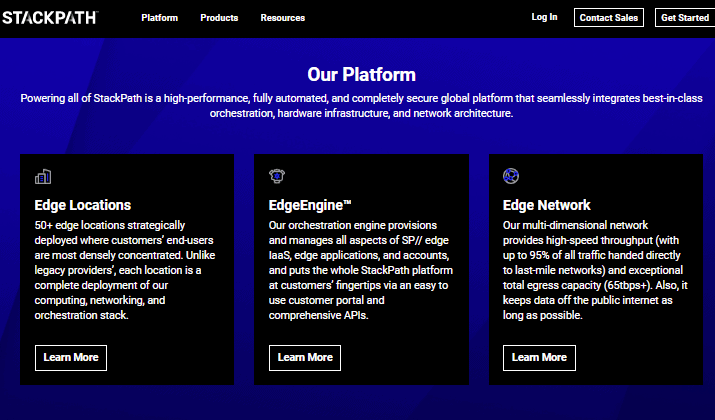
Task: Open the Products menu
Action: [x=219, y=18]
